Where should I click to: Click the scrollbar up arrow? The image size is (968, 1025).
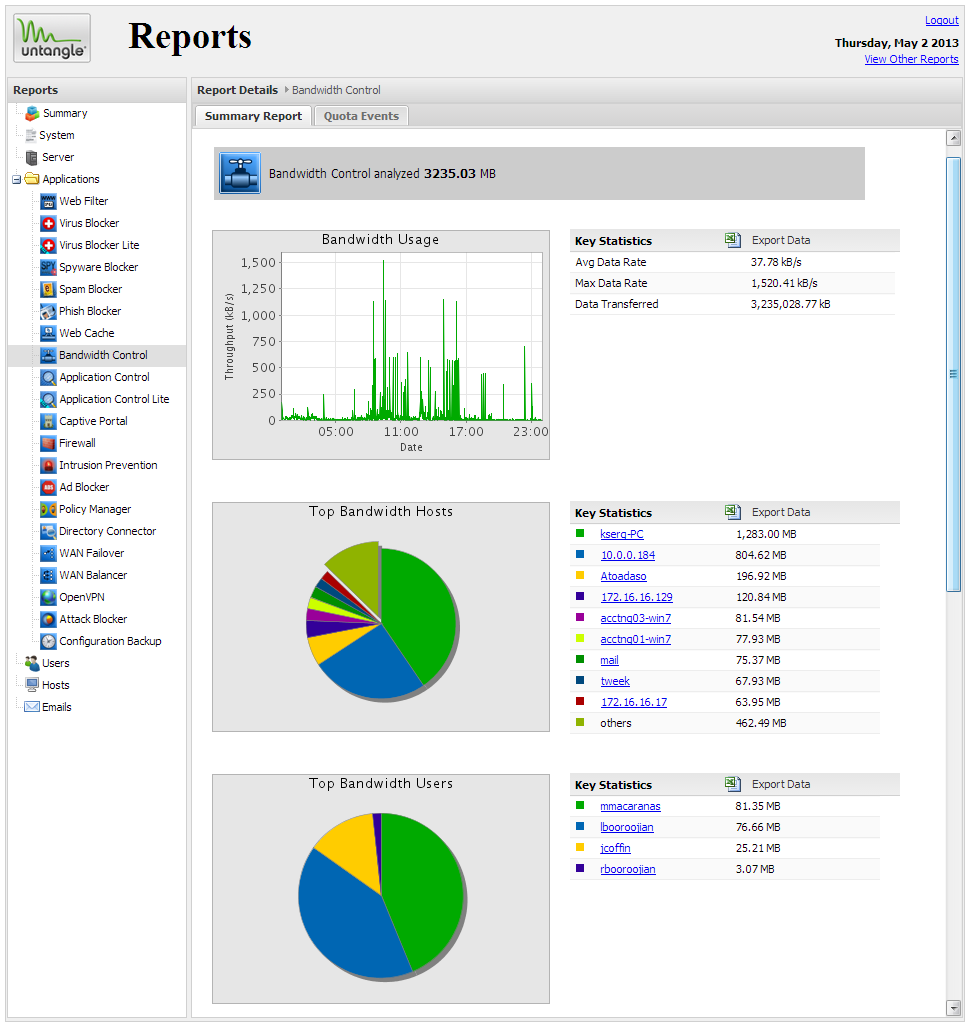click(953, 138)
